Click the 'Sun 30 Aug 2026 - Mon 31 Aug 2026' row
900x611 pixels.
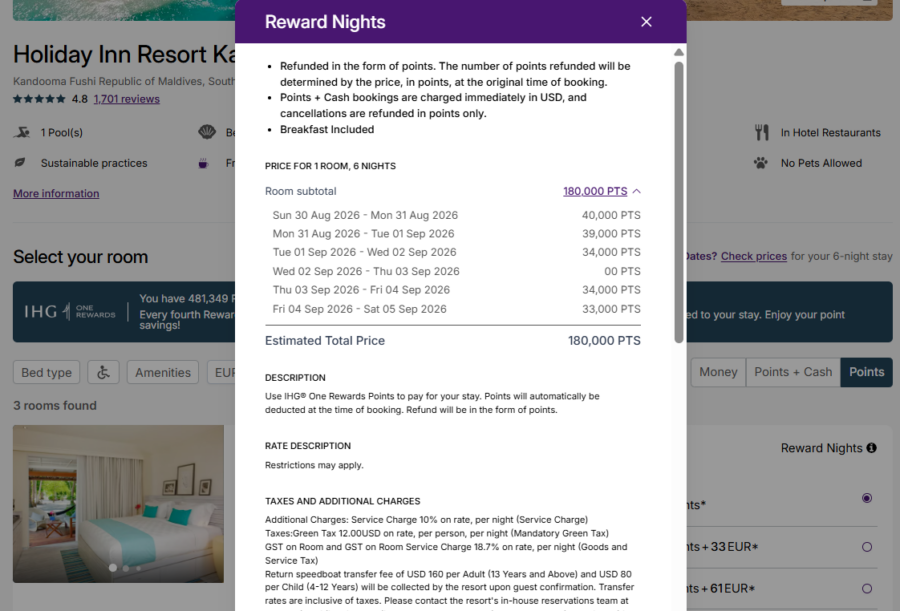(456, 215)
